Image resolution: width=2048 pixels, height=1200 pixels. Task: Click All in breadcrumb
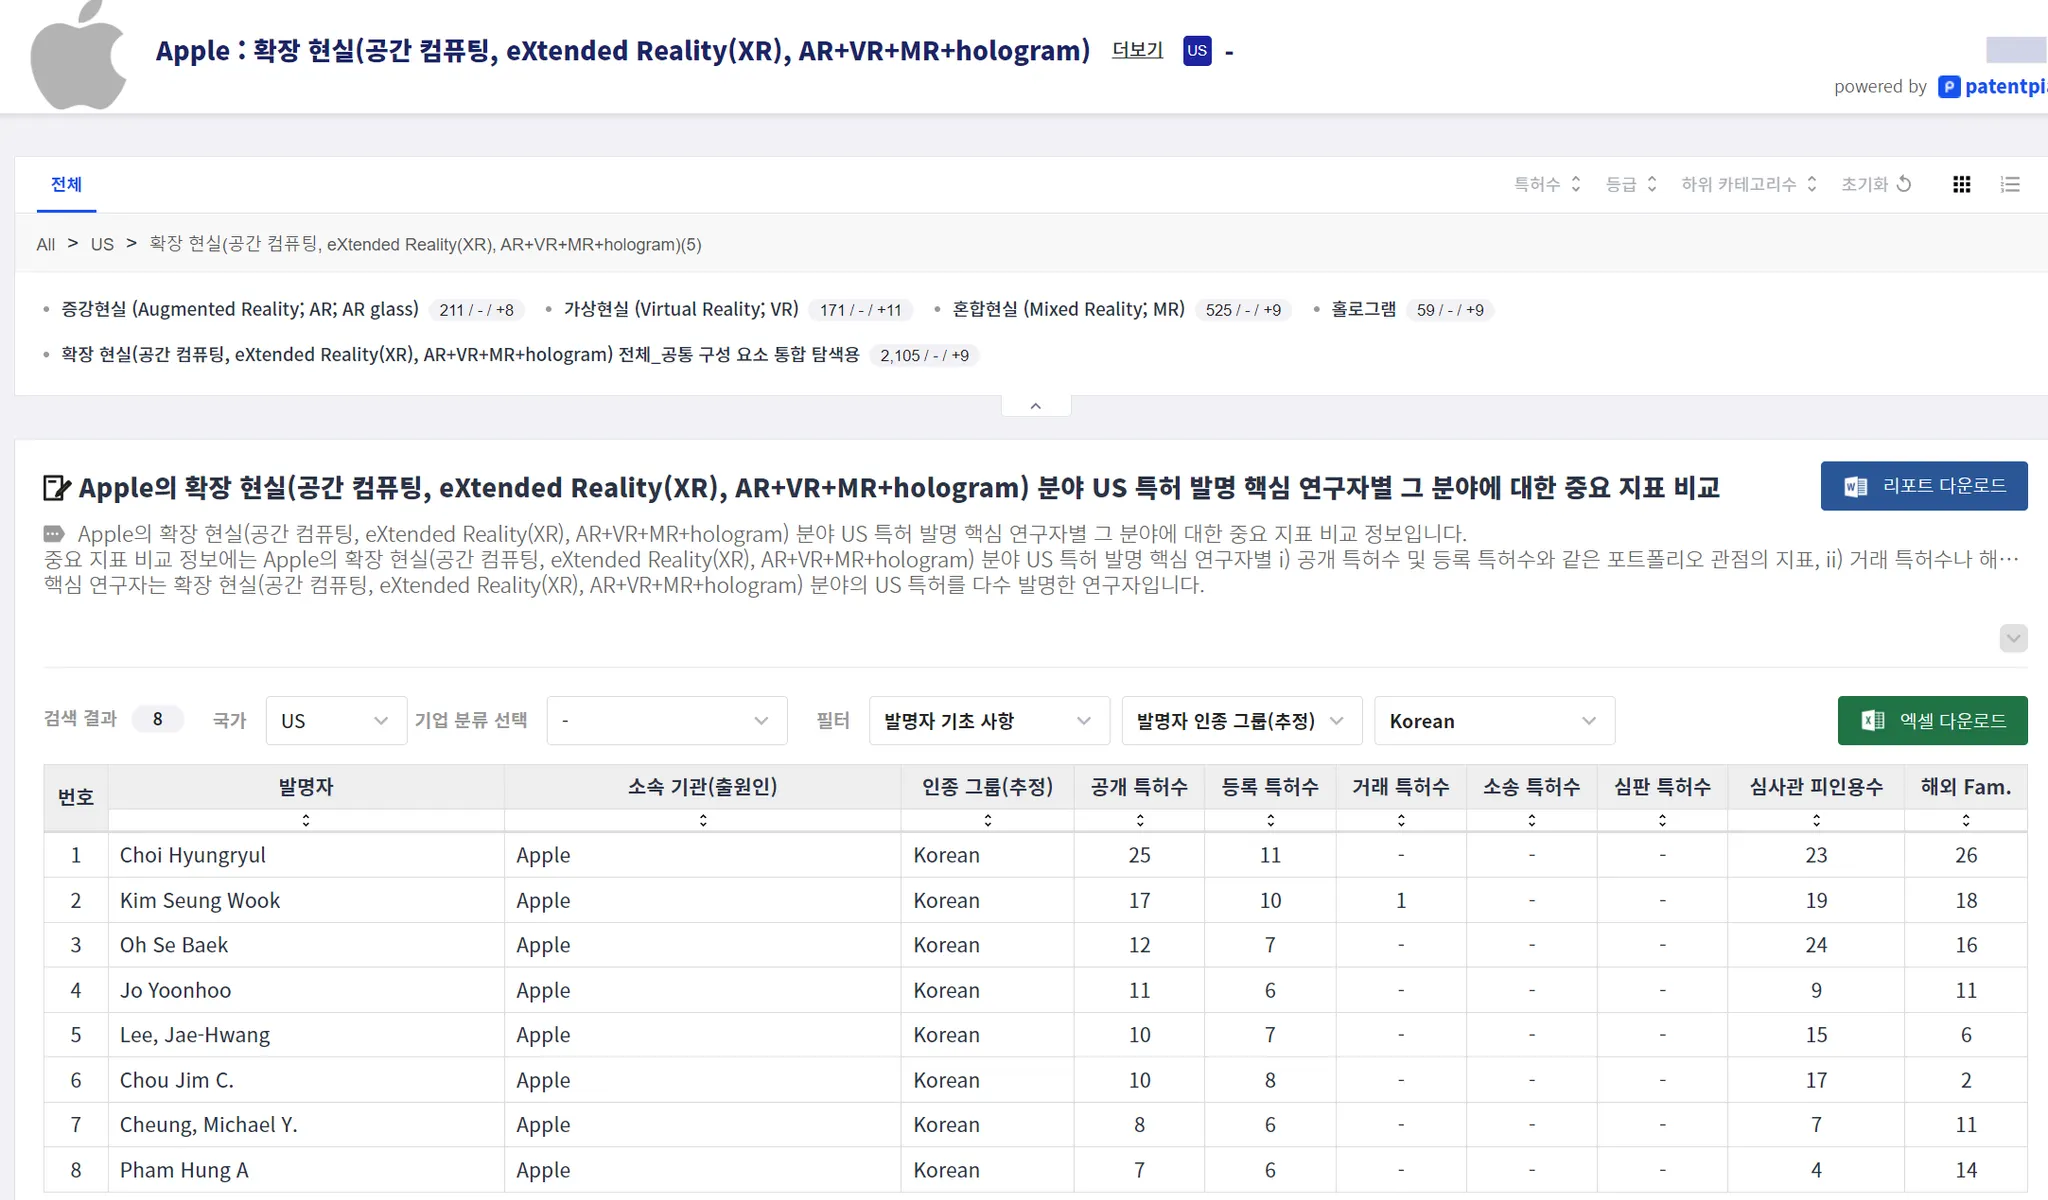point(46,245)
